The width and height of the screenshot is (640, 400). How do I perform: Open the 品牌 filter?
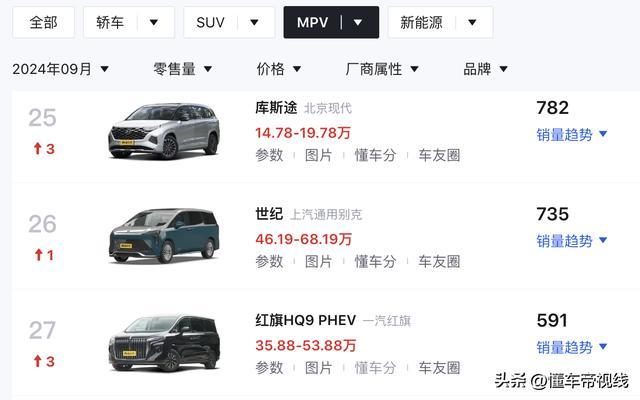pos(485,69)
